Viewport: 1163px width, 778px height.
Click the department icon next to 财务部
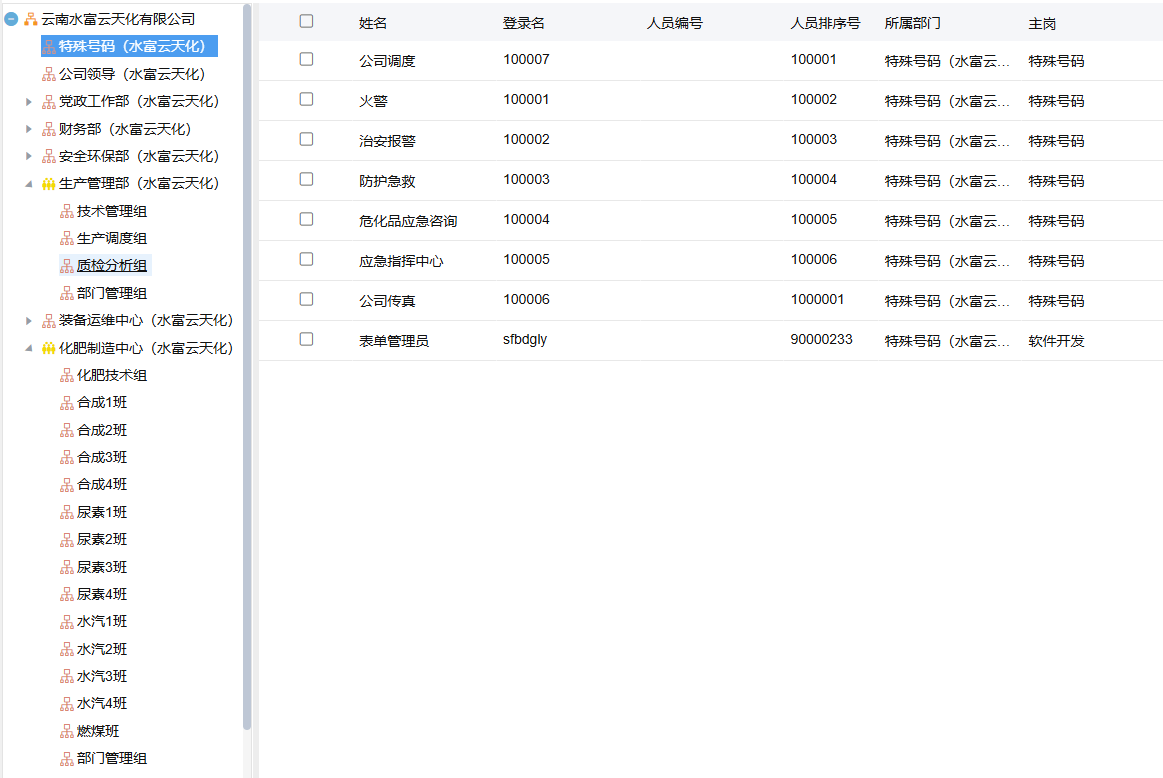(x=49, y=129)
